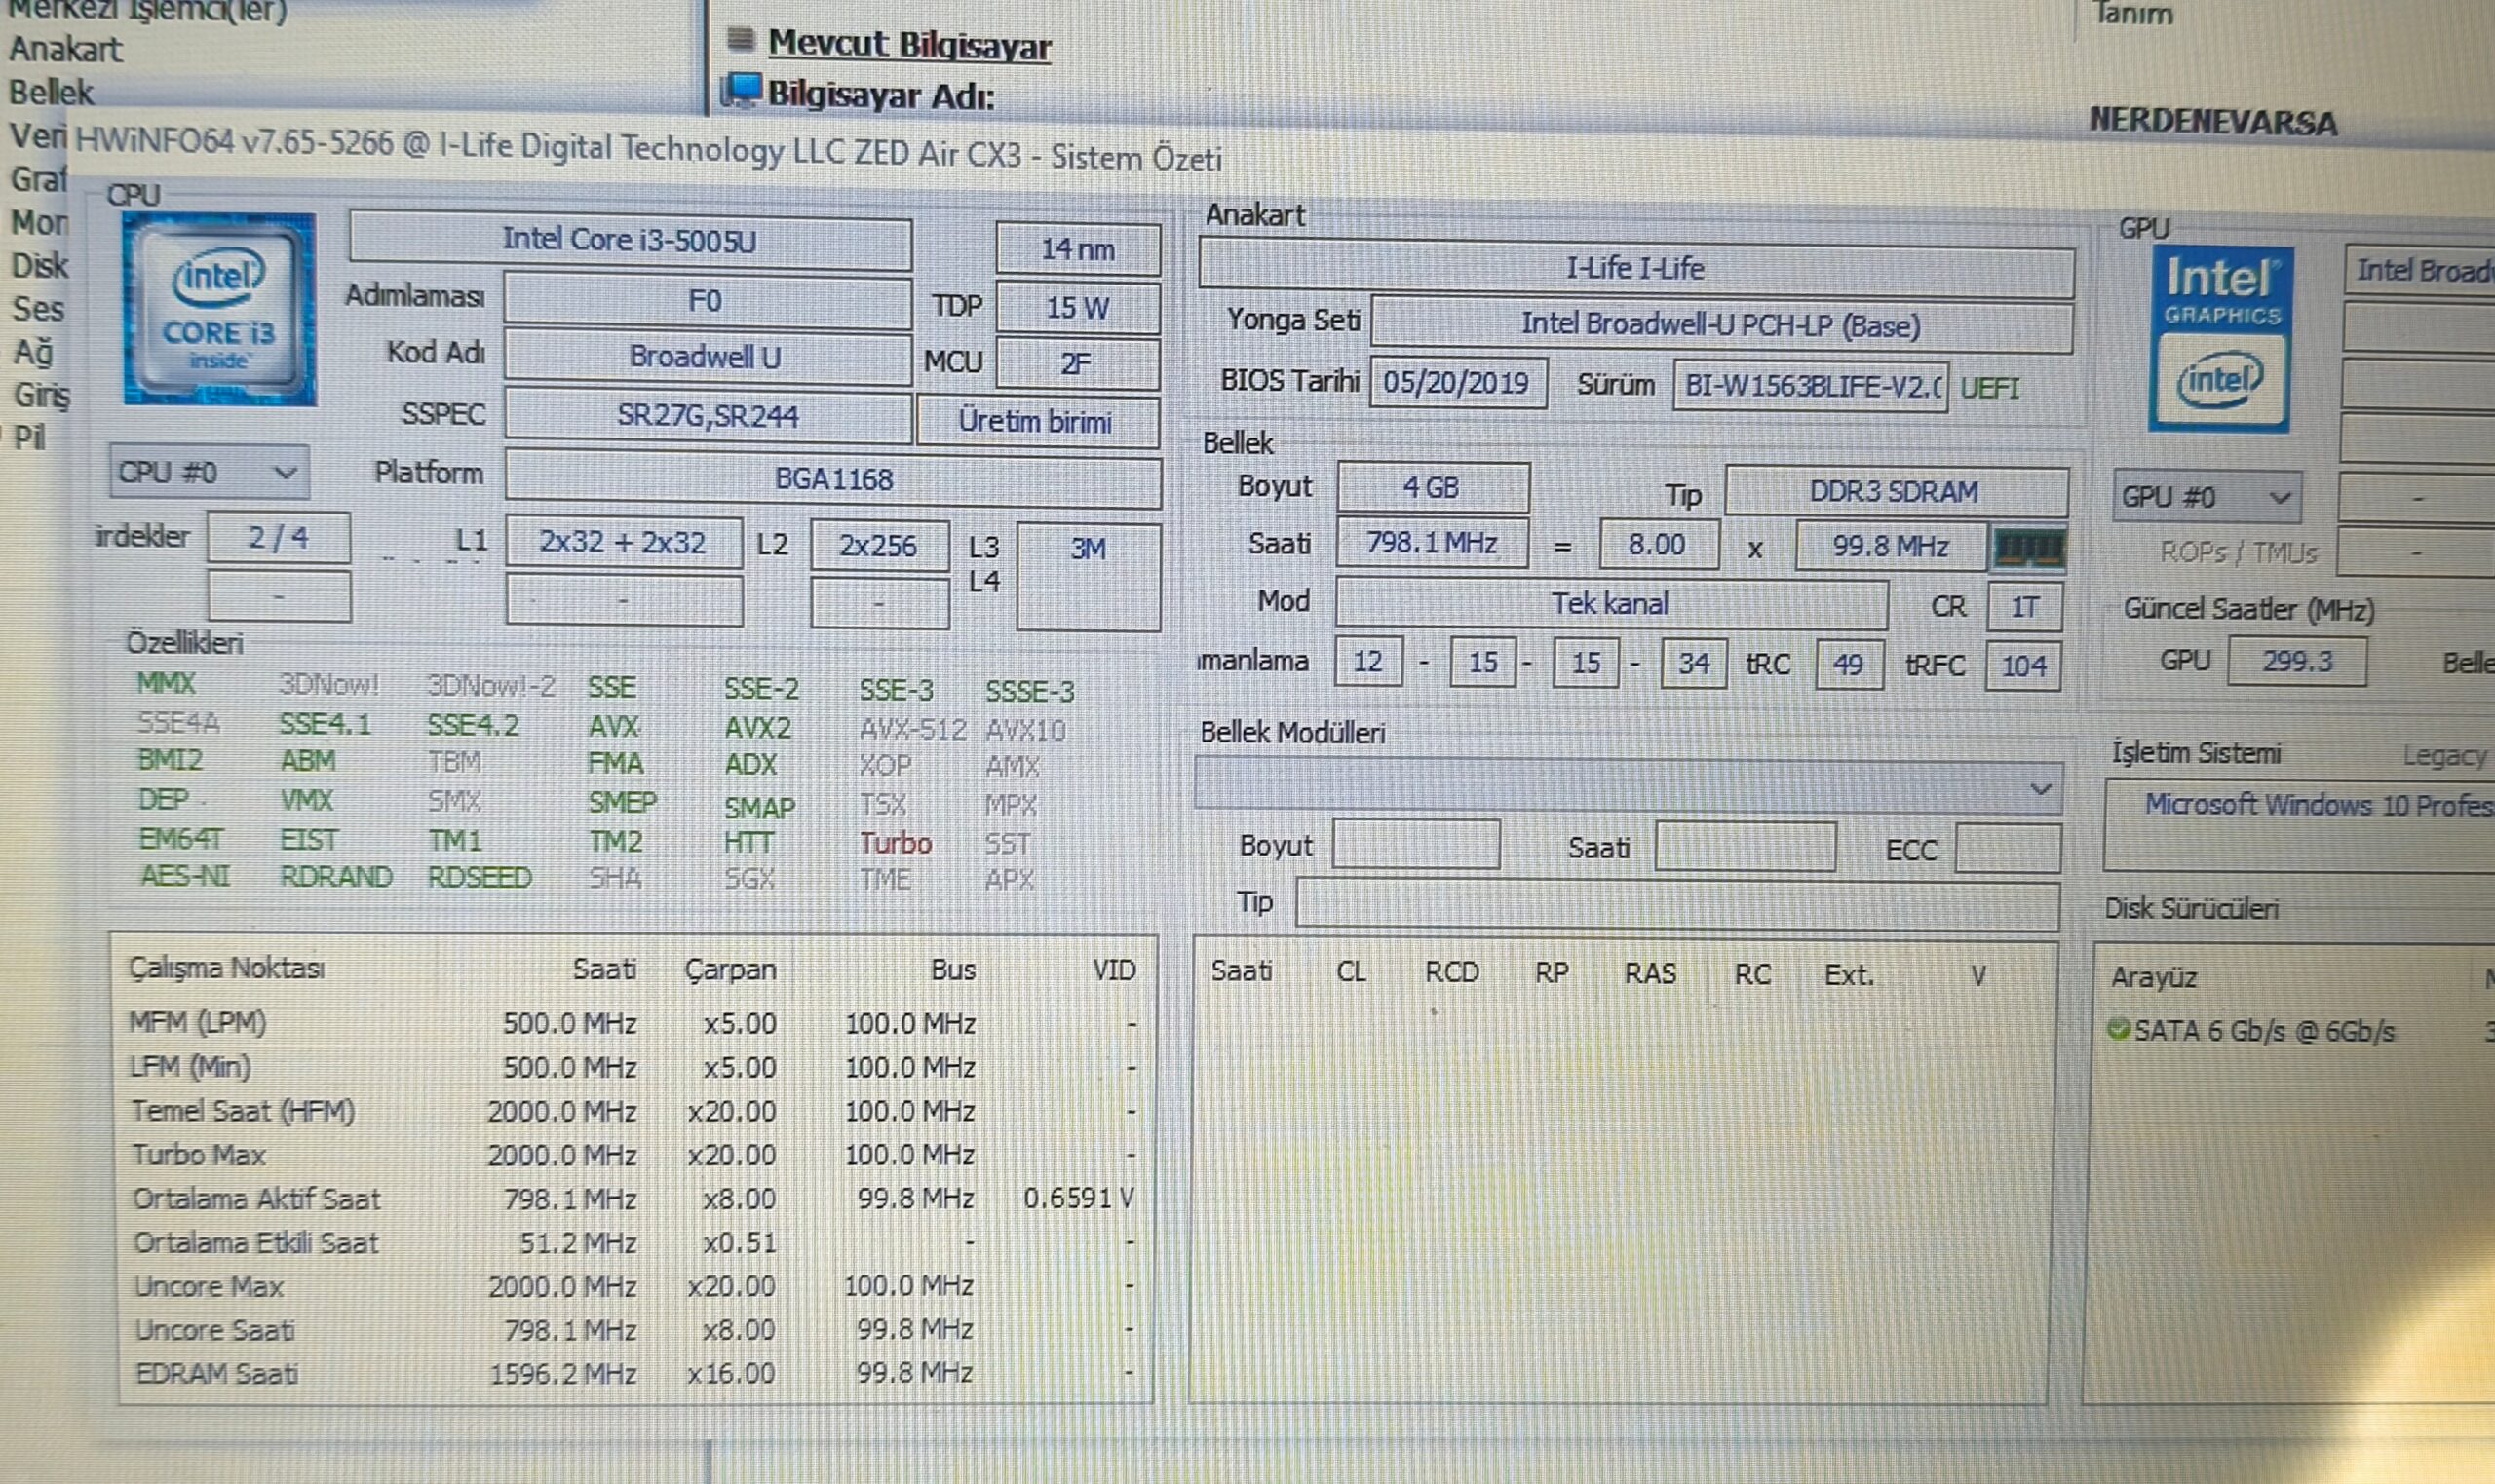Click the EDRAM Saati row

click(x=634, y=1373)
